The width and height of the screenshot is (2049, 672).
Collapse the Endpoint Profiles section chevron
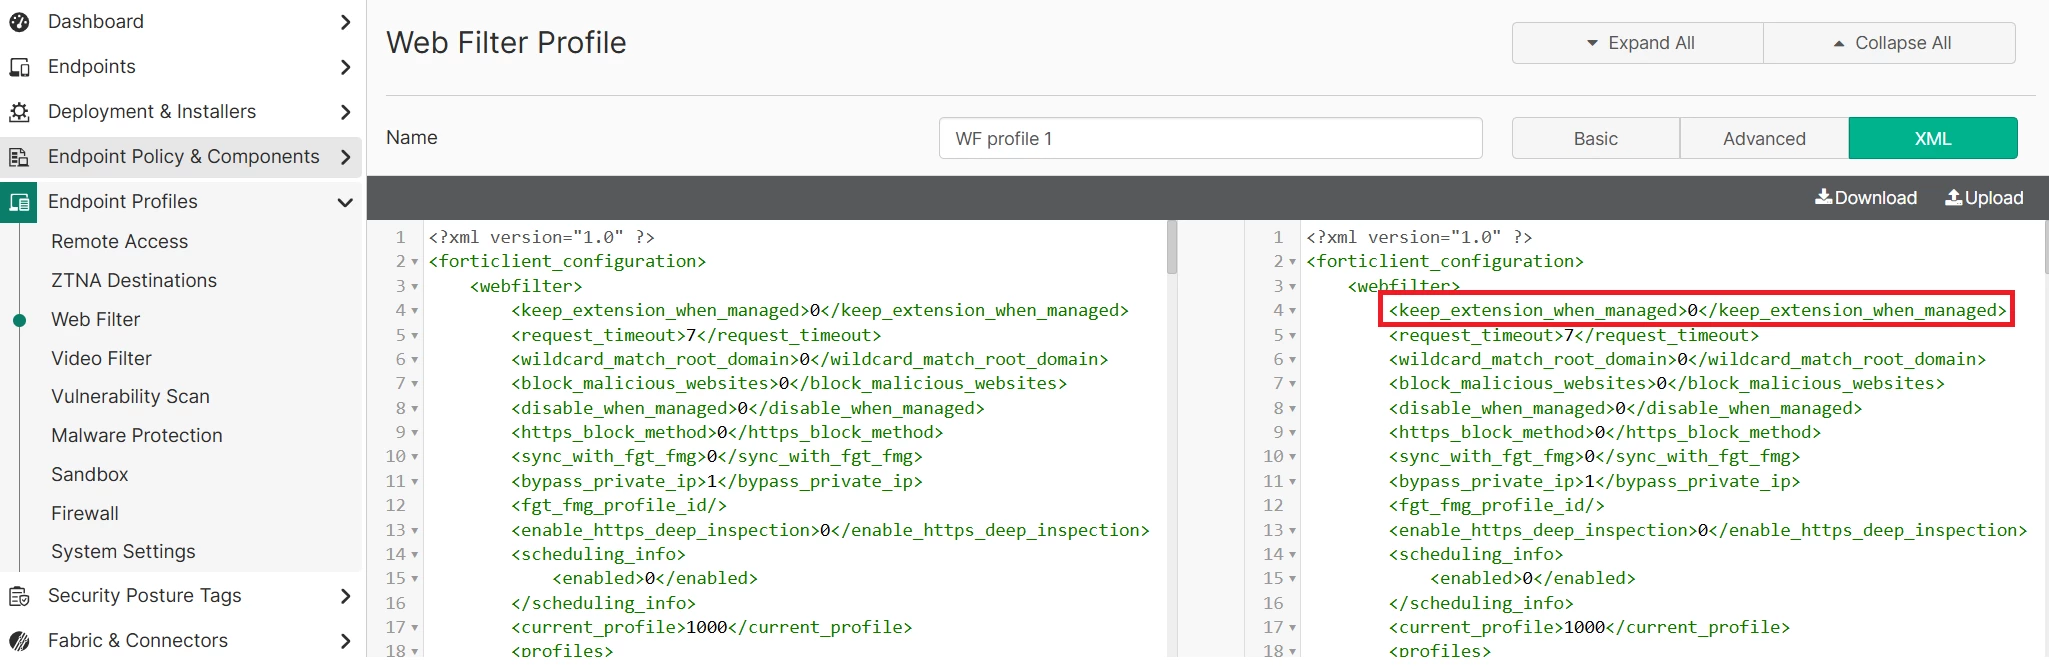click(345, 202)
